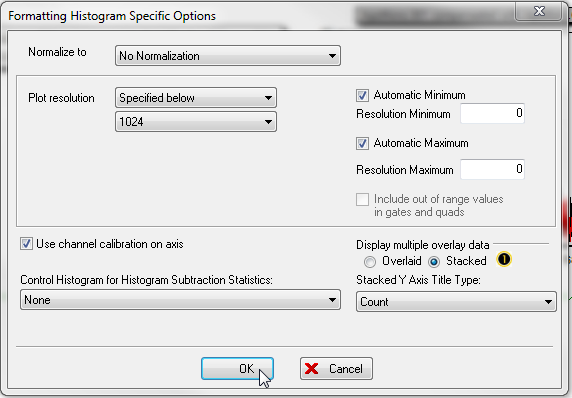The image size is (572, 398).
Task: Uncheck the Automatic Maximum checkbox
Action: point(362,143)
